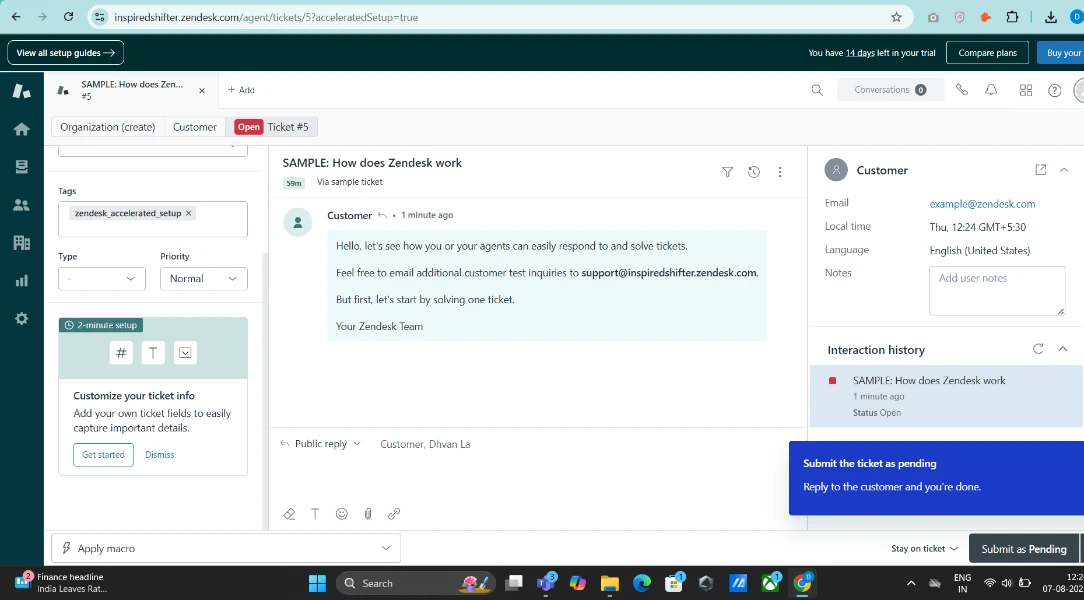Insert emoji with smiley icon
This screenshot has width=1084, height=600.
pyautogui.click(x=342, y=514)
